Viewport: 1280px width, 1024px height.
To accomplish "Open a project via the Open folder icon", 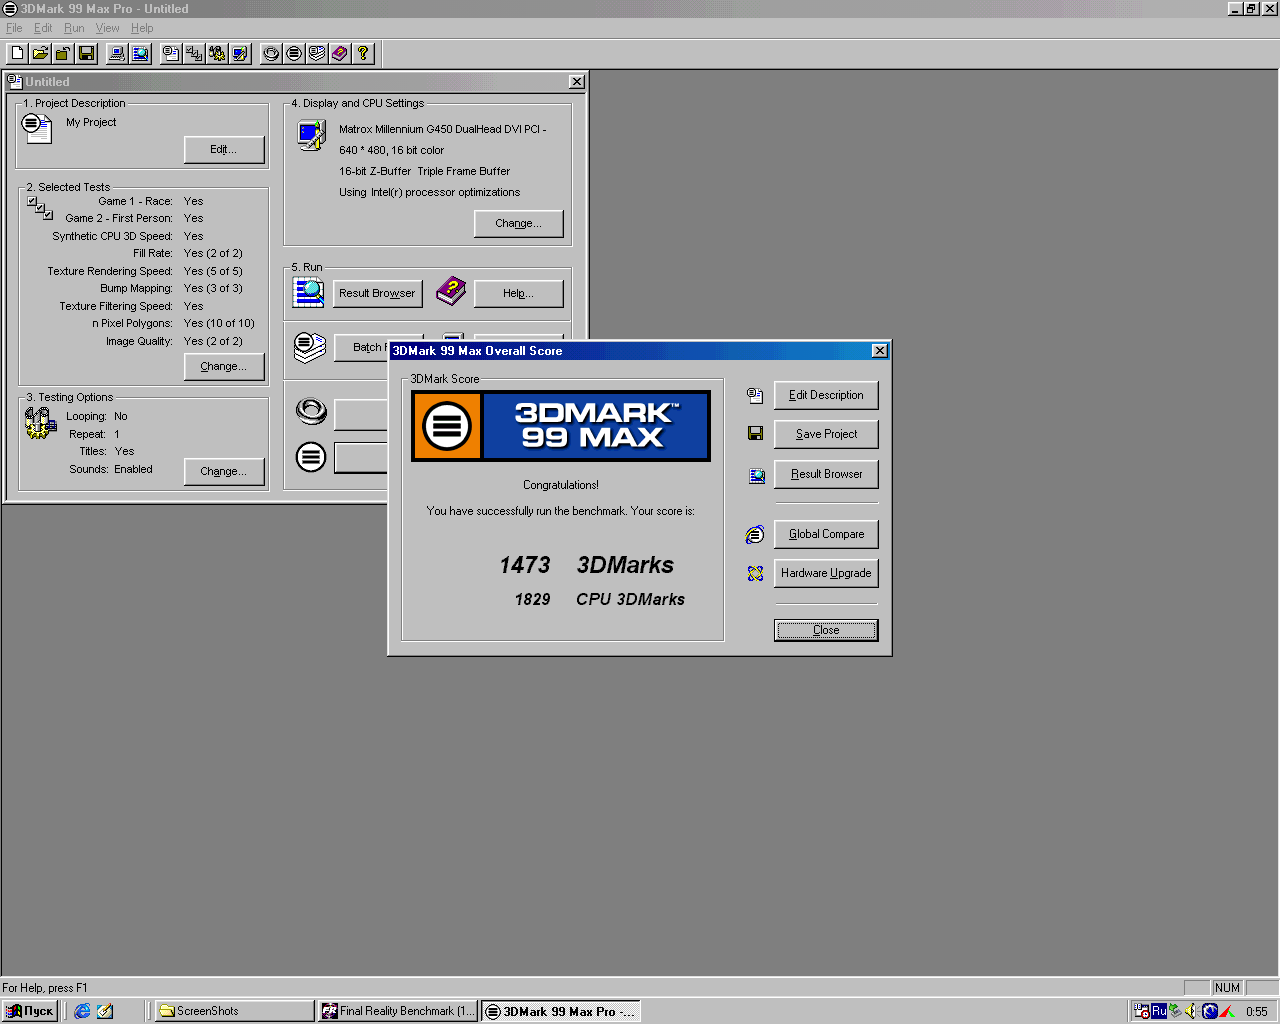I will [39, 53].
